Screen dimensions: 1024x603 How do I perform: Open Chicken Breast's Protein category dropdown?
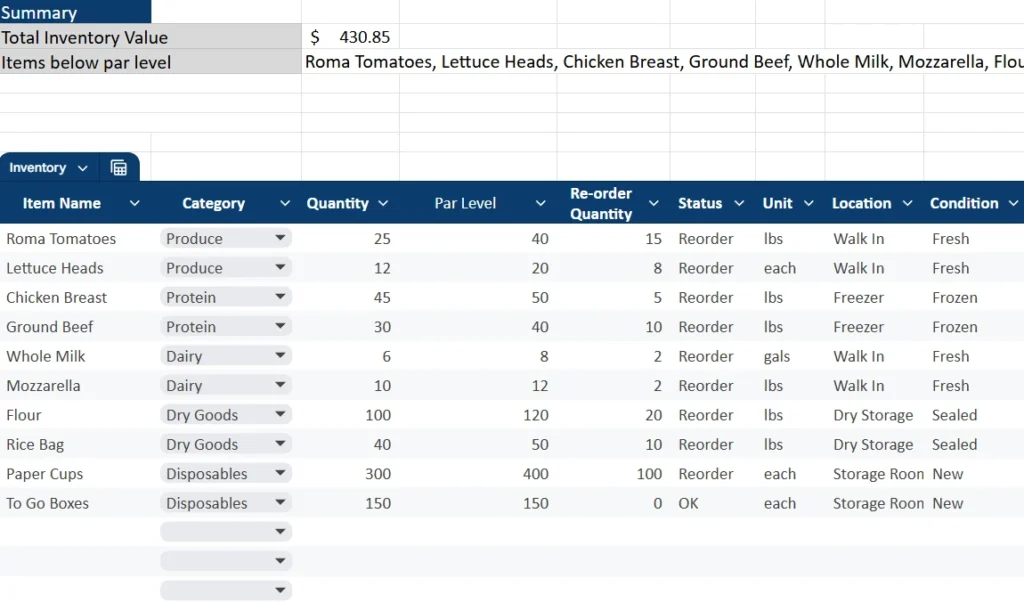click(x=281, y=297)
